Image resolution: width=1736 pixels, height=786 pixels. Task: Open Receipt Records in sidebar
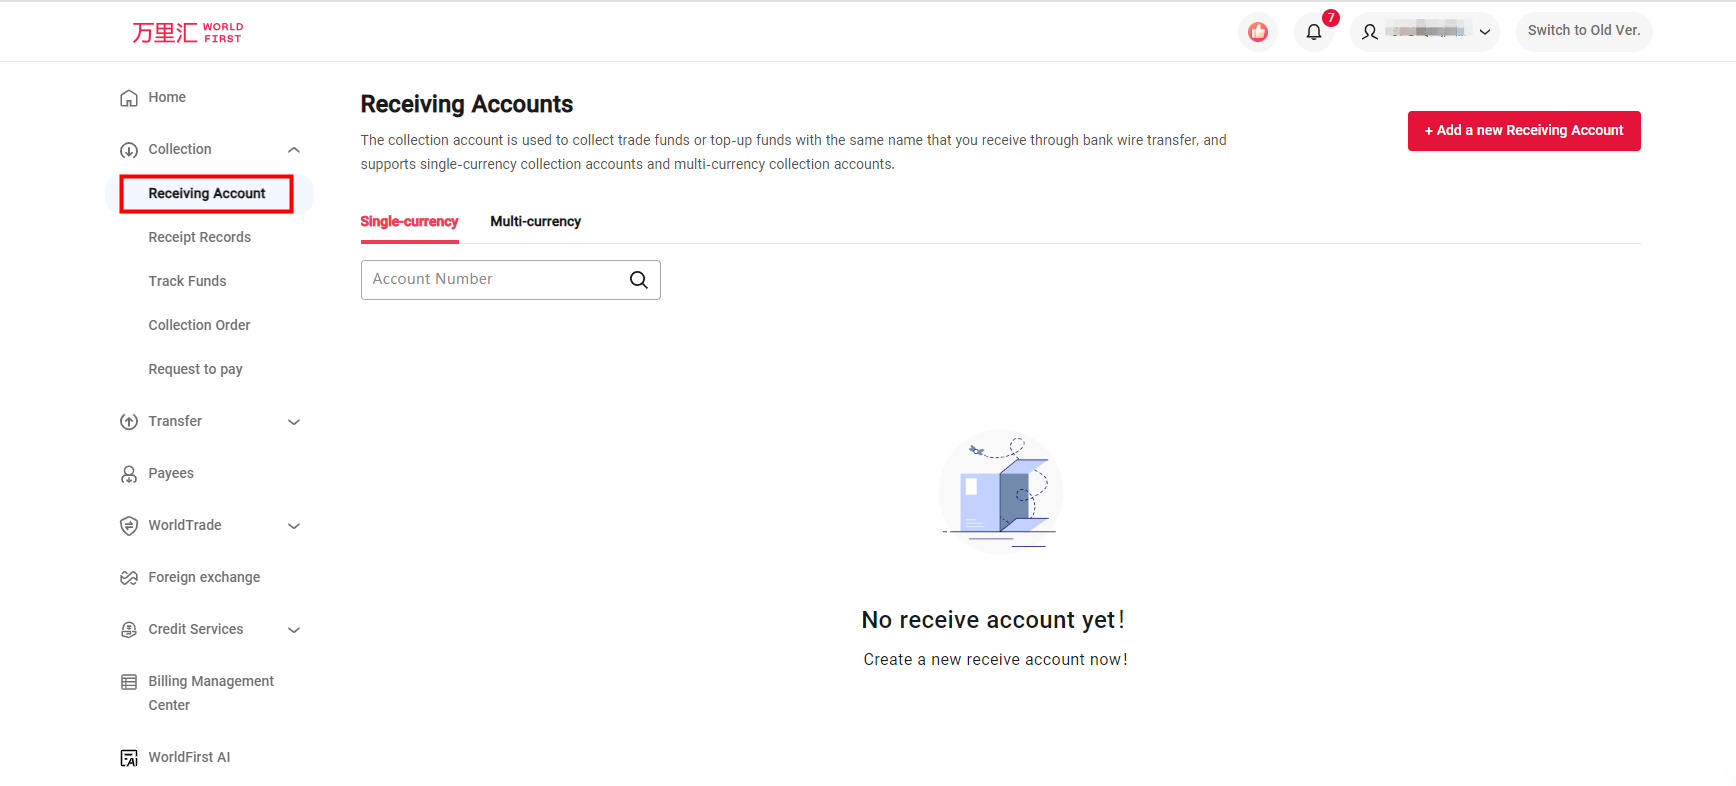tap(199, 237)
